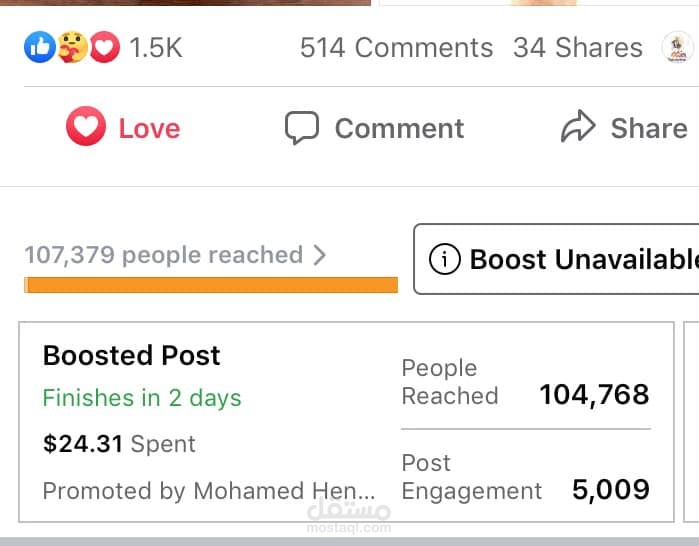Expand the people reached chevron arrow
699x546 pixels.
point(320,255)
